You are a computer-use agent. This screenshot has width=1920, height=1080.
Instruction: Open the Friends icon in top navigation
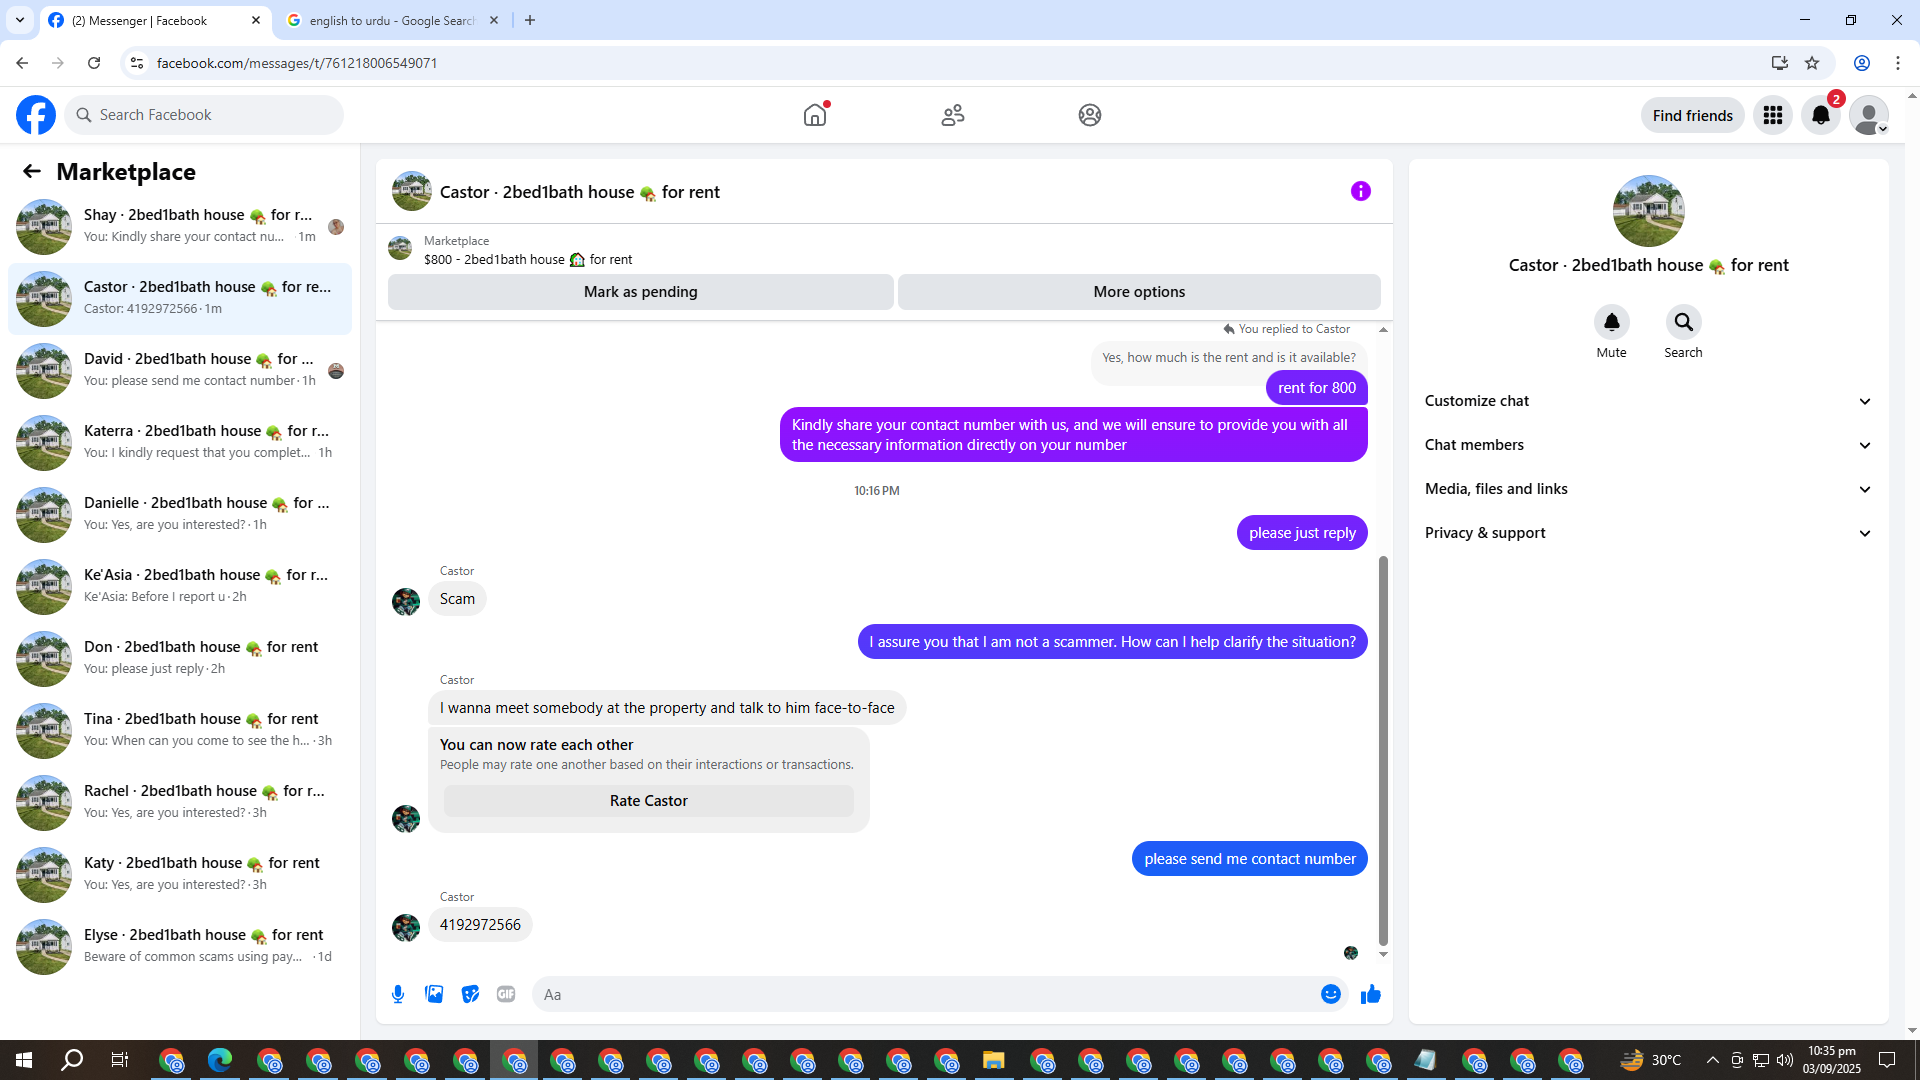pyautogui.click(x=953, y=115)
